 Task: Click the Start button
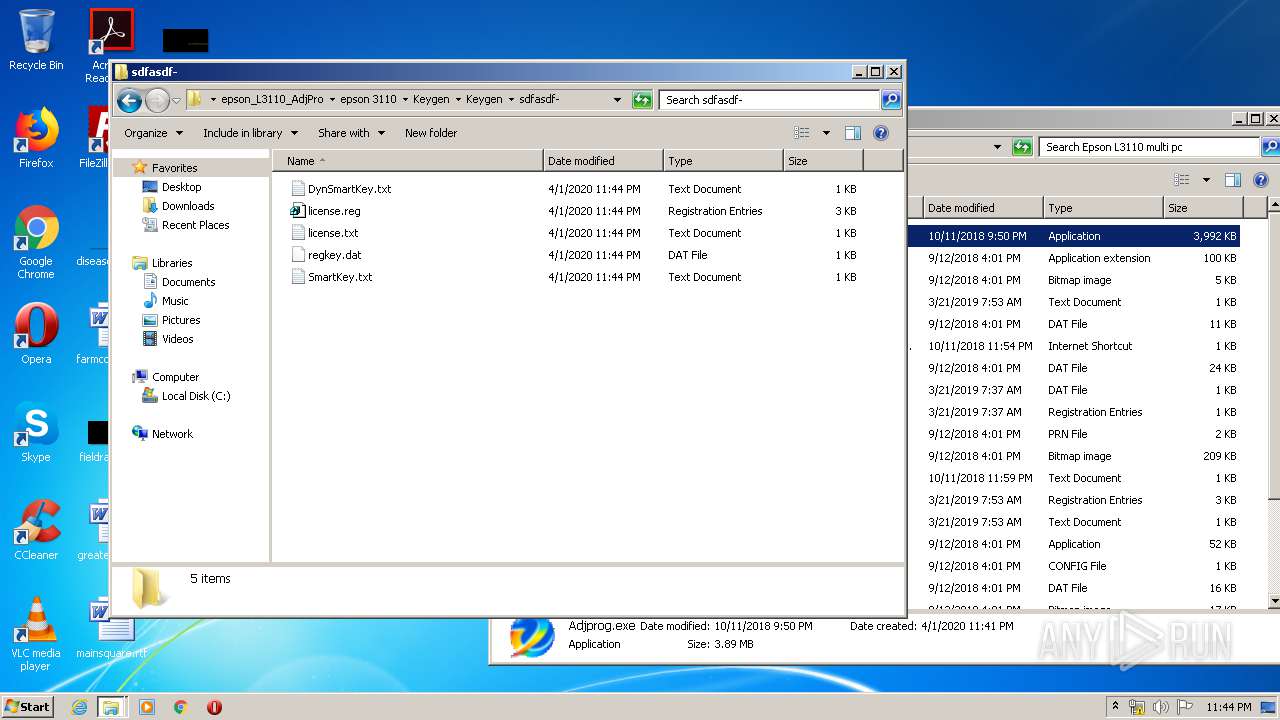point(28,706)
